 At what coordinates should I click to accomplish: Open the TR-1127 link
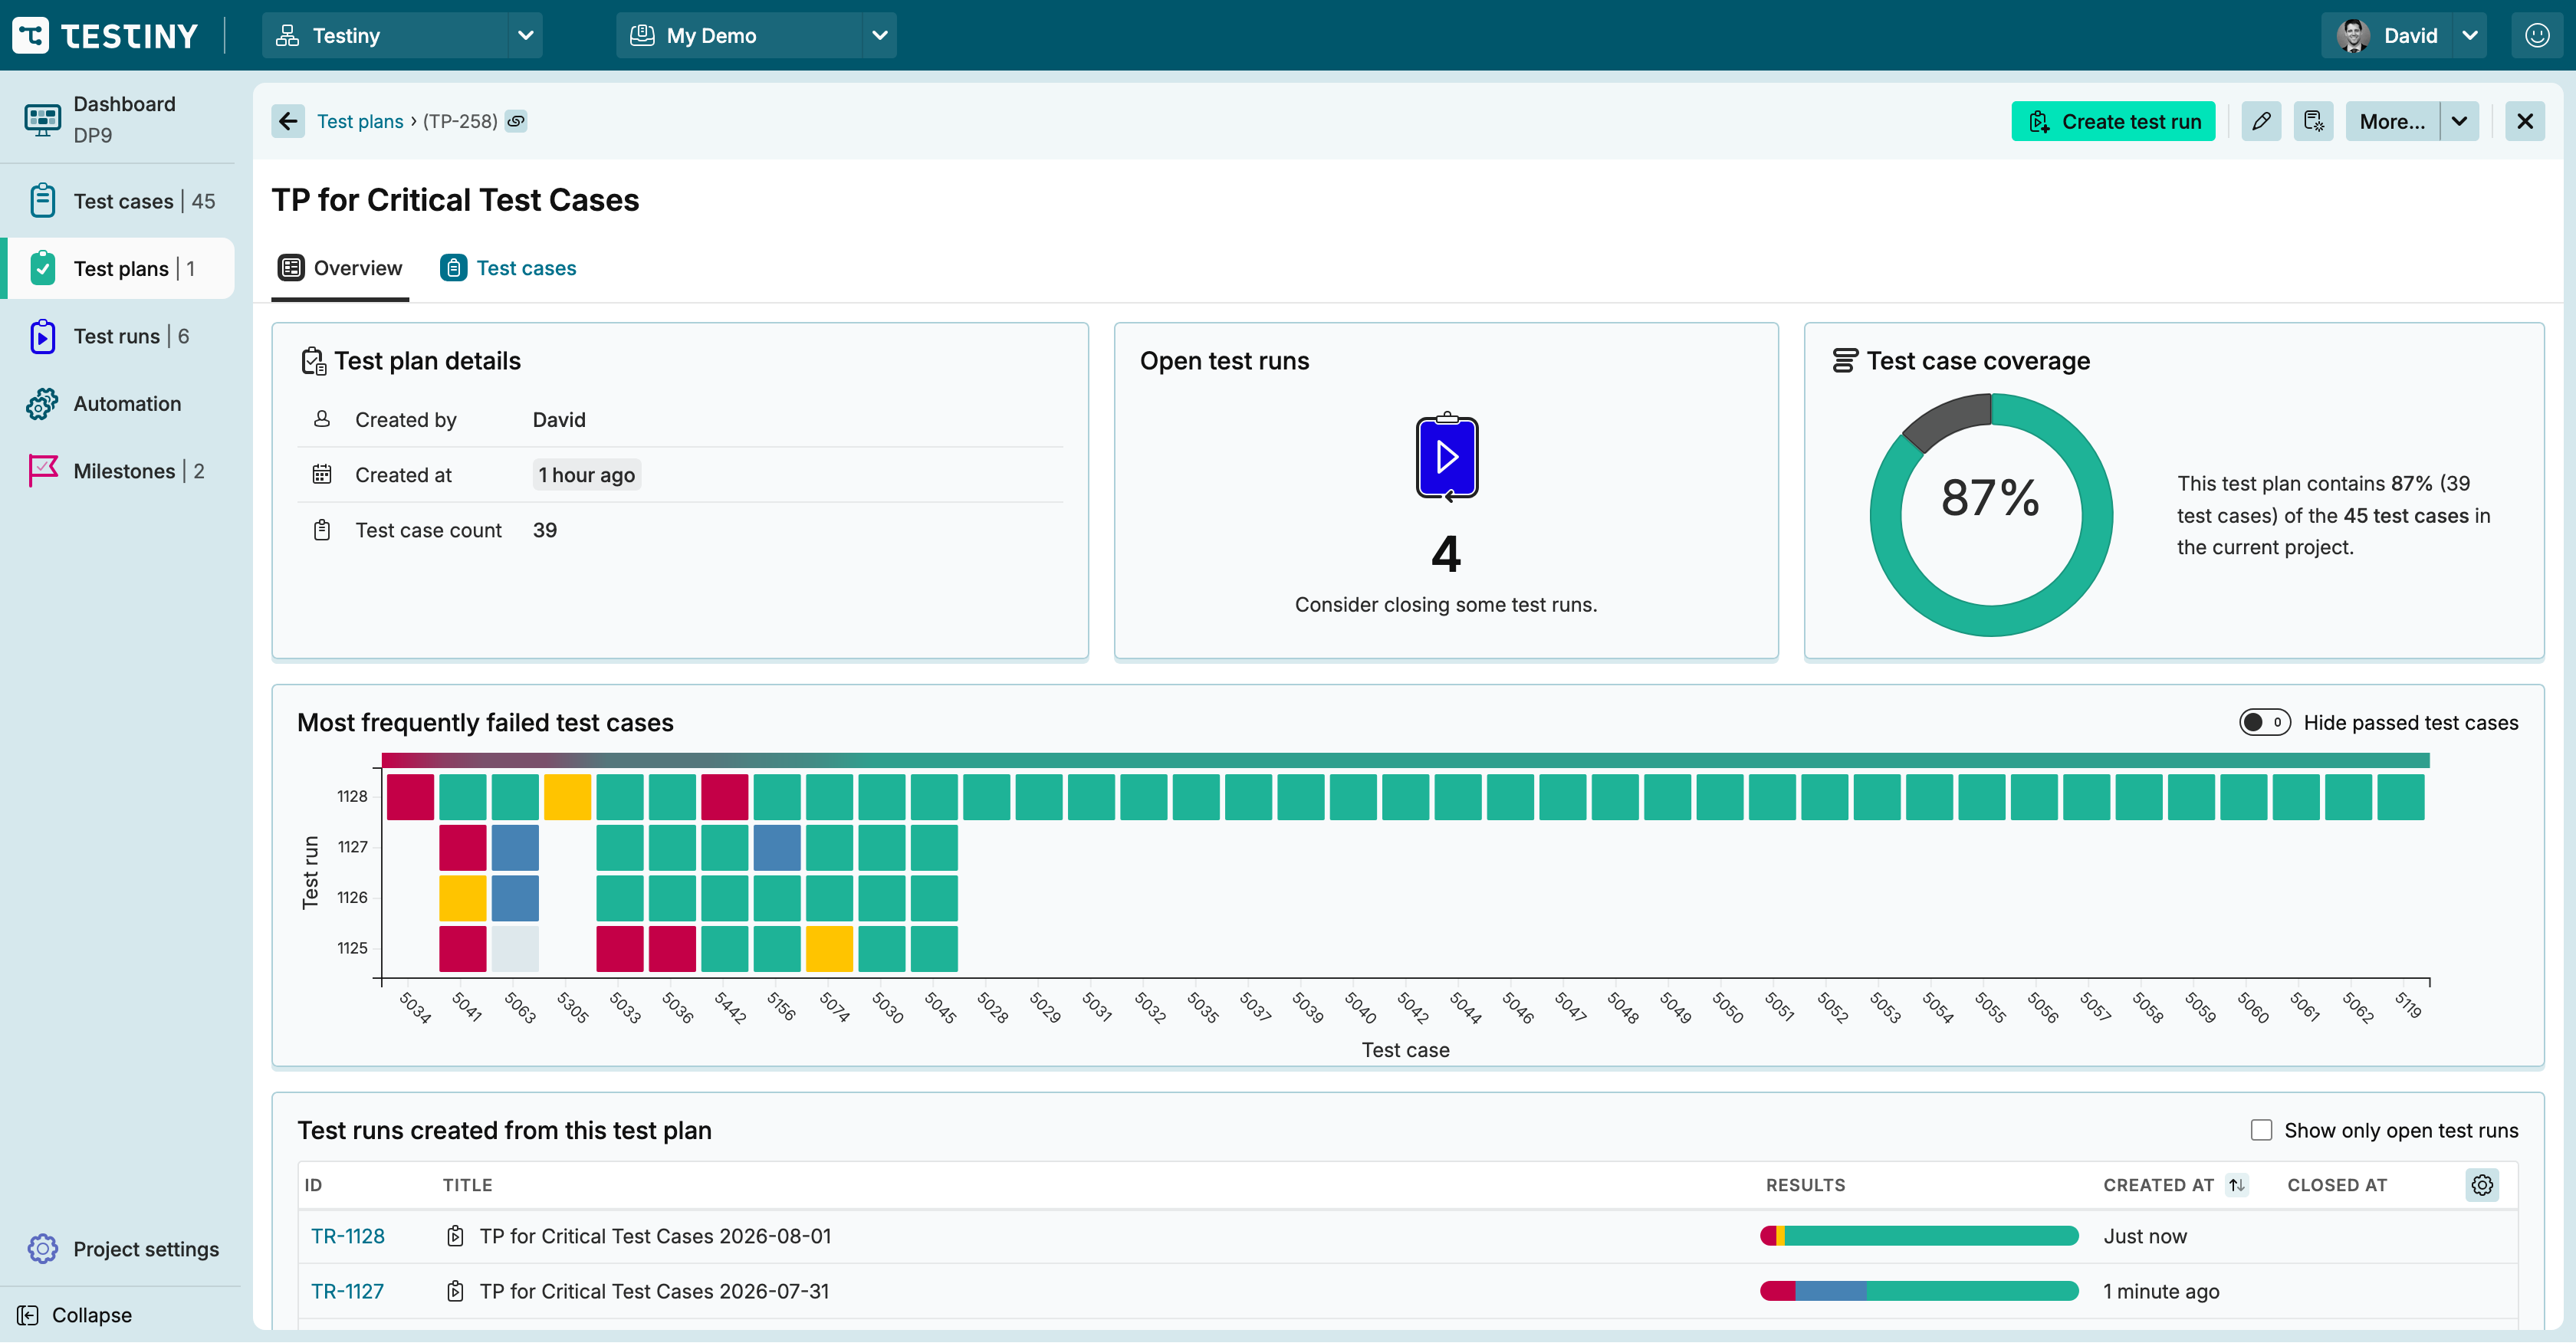pyautogui.click(x=347, y=1291)
